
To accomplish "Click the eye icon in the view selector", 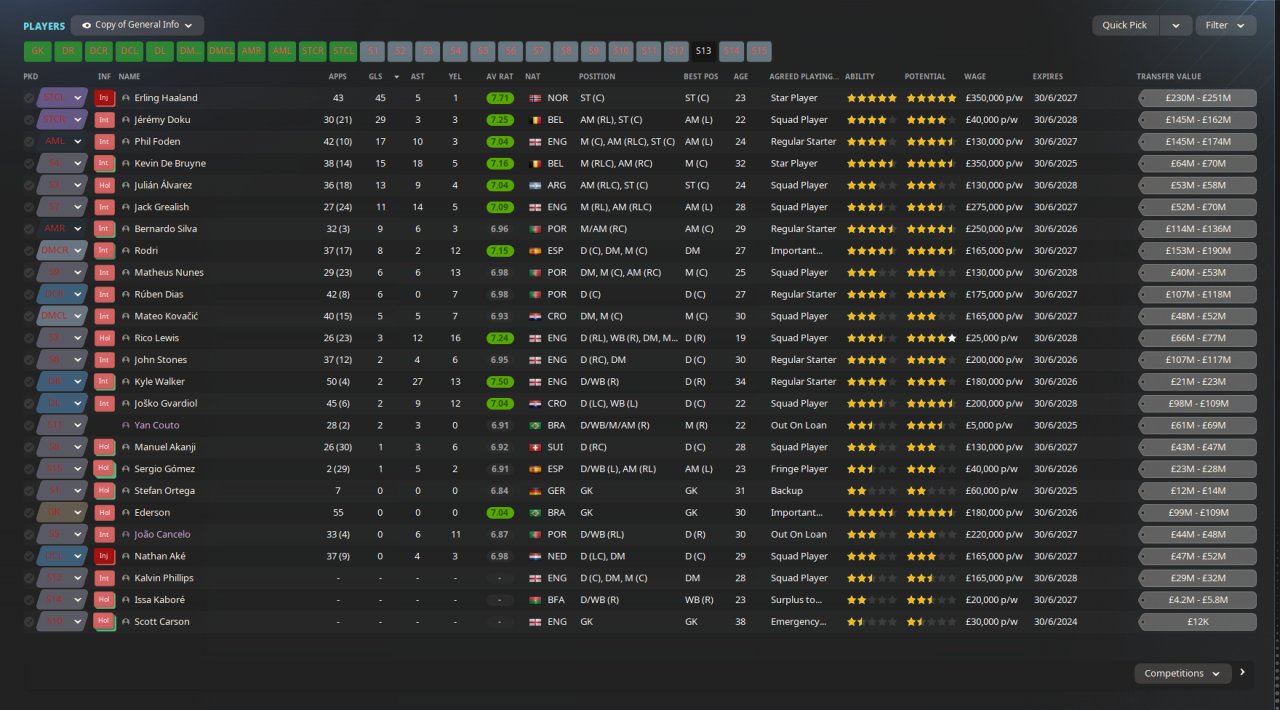I will click(87, 25).
